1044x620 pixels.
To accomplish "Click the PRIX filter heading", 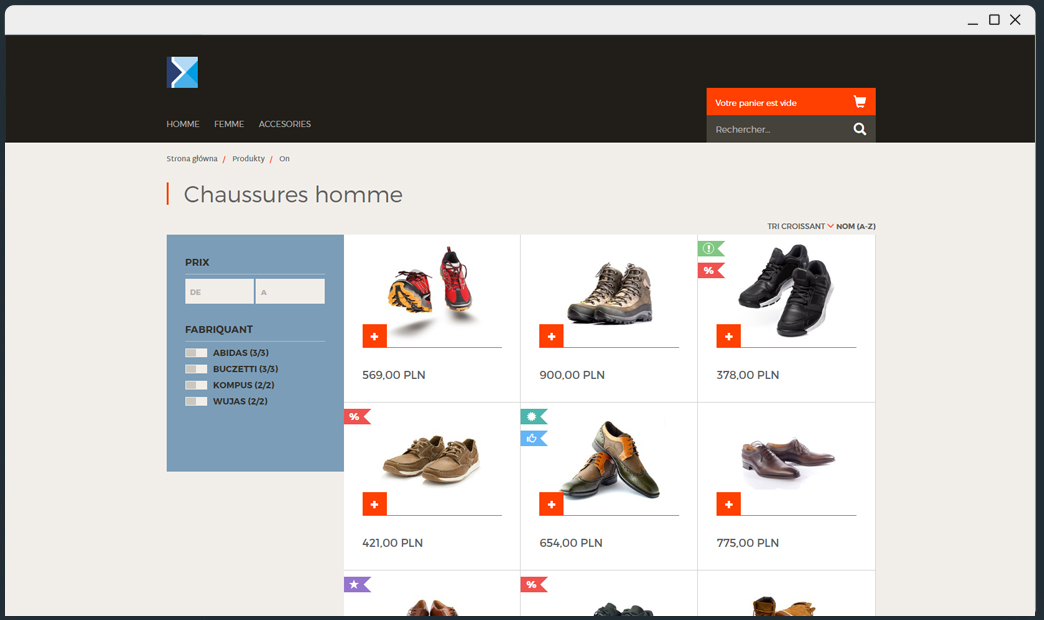I will 197,262.
